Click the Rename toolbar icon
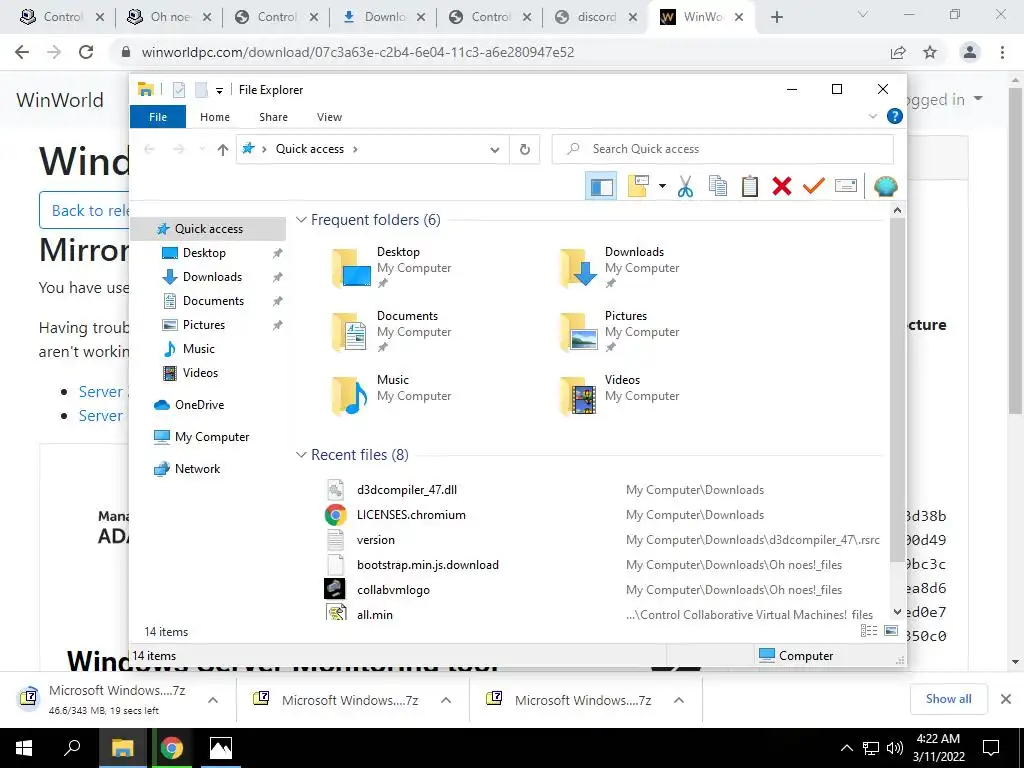Viewport: 1024px width, 768px height. click(x=846, y=187)
